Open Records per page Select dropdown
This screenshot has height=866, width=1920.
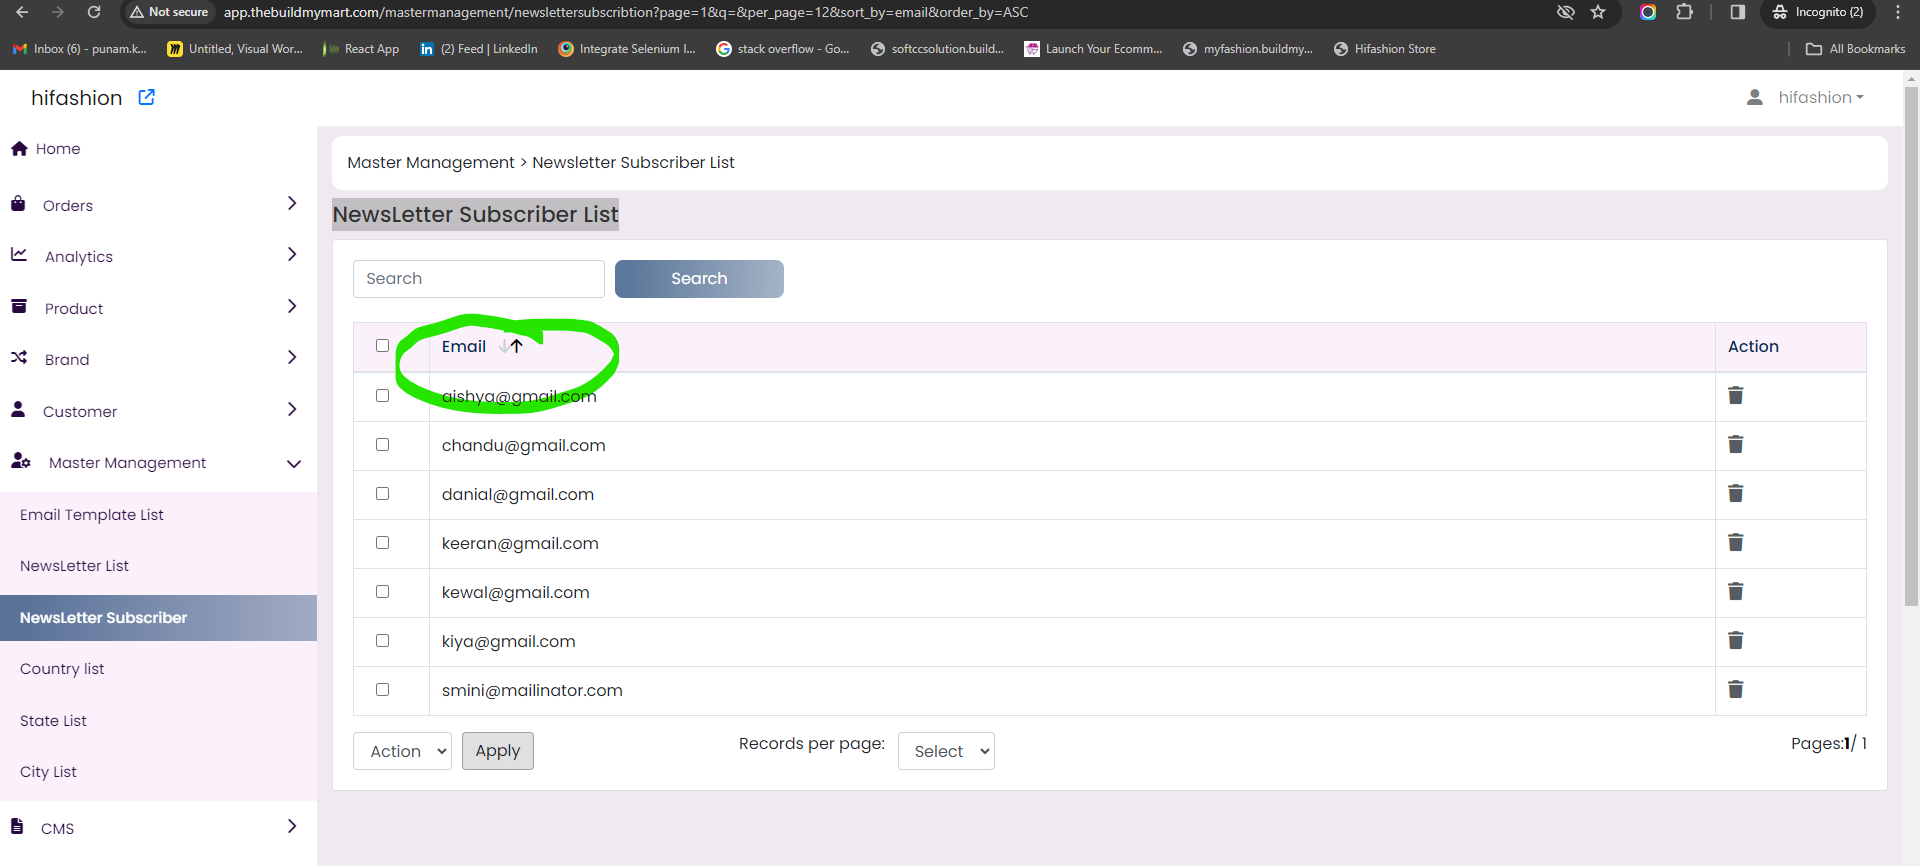(946, 751)
